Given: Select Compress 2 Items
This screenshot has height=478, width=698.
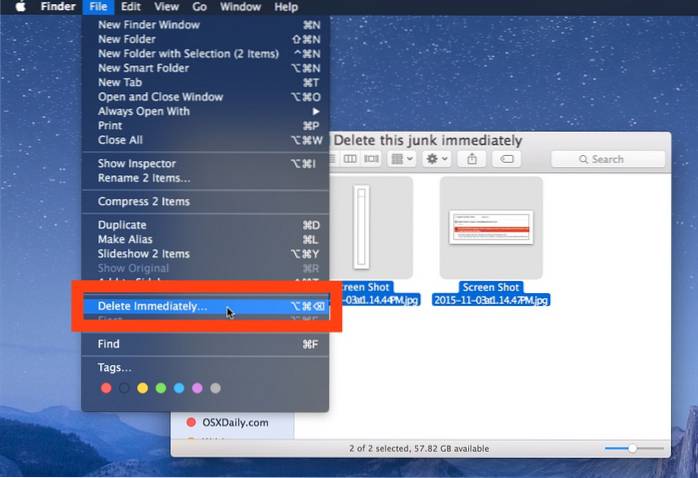Looking at the screenshot, I should (143, 201).
